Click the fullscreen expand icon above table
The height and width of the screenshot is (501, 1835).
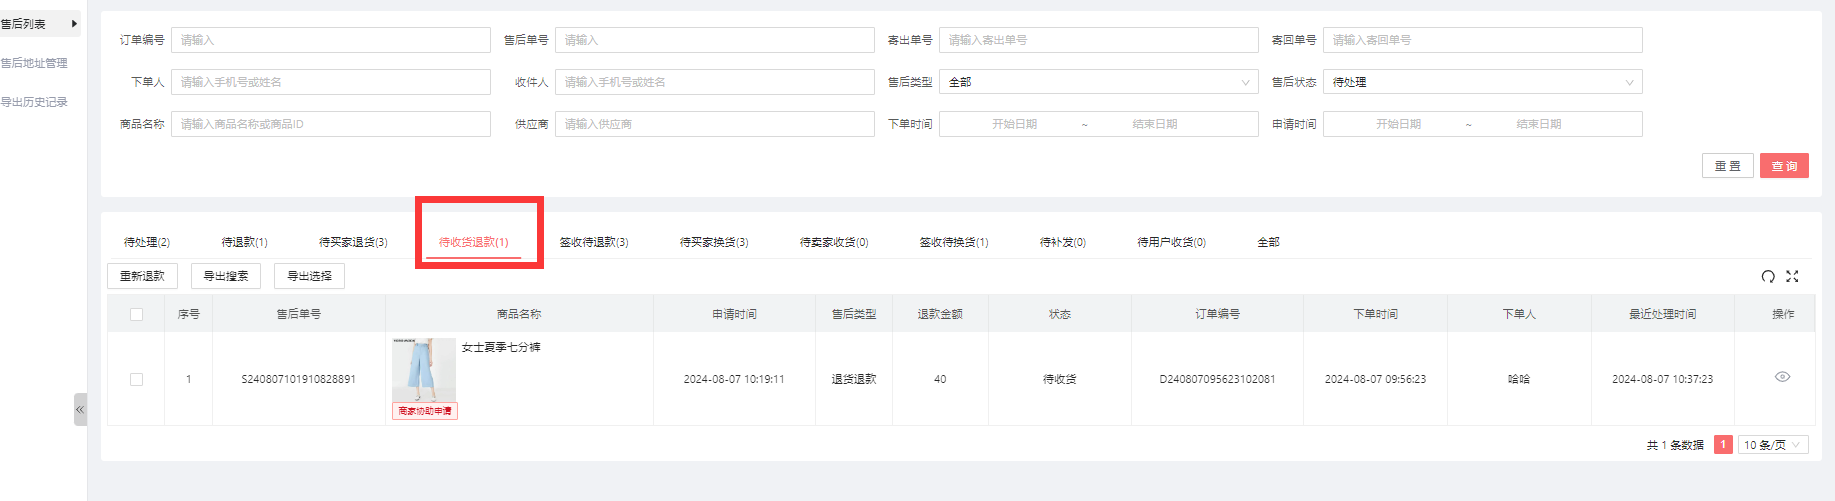tap(1792, 277)
